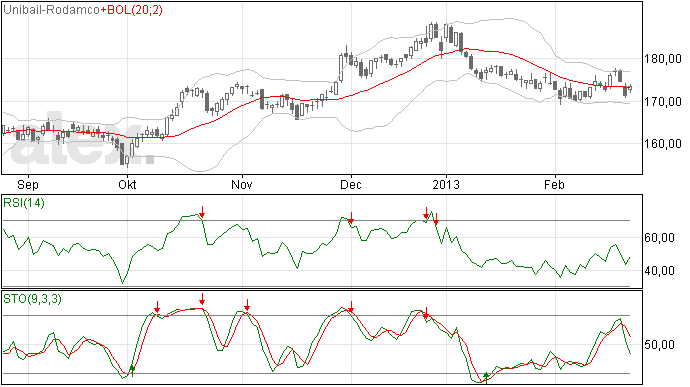Click the 50,00 stochastic axis value
The height and width of the screenshot is (387, 690).
click(x=659, y=345)
